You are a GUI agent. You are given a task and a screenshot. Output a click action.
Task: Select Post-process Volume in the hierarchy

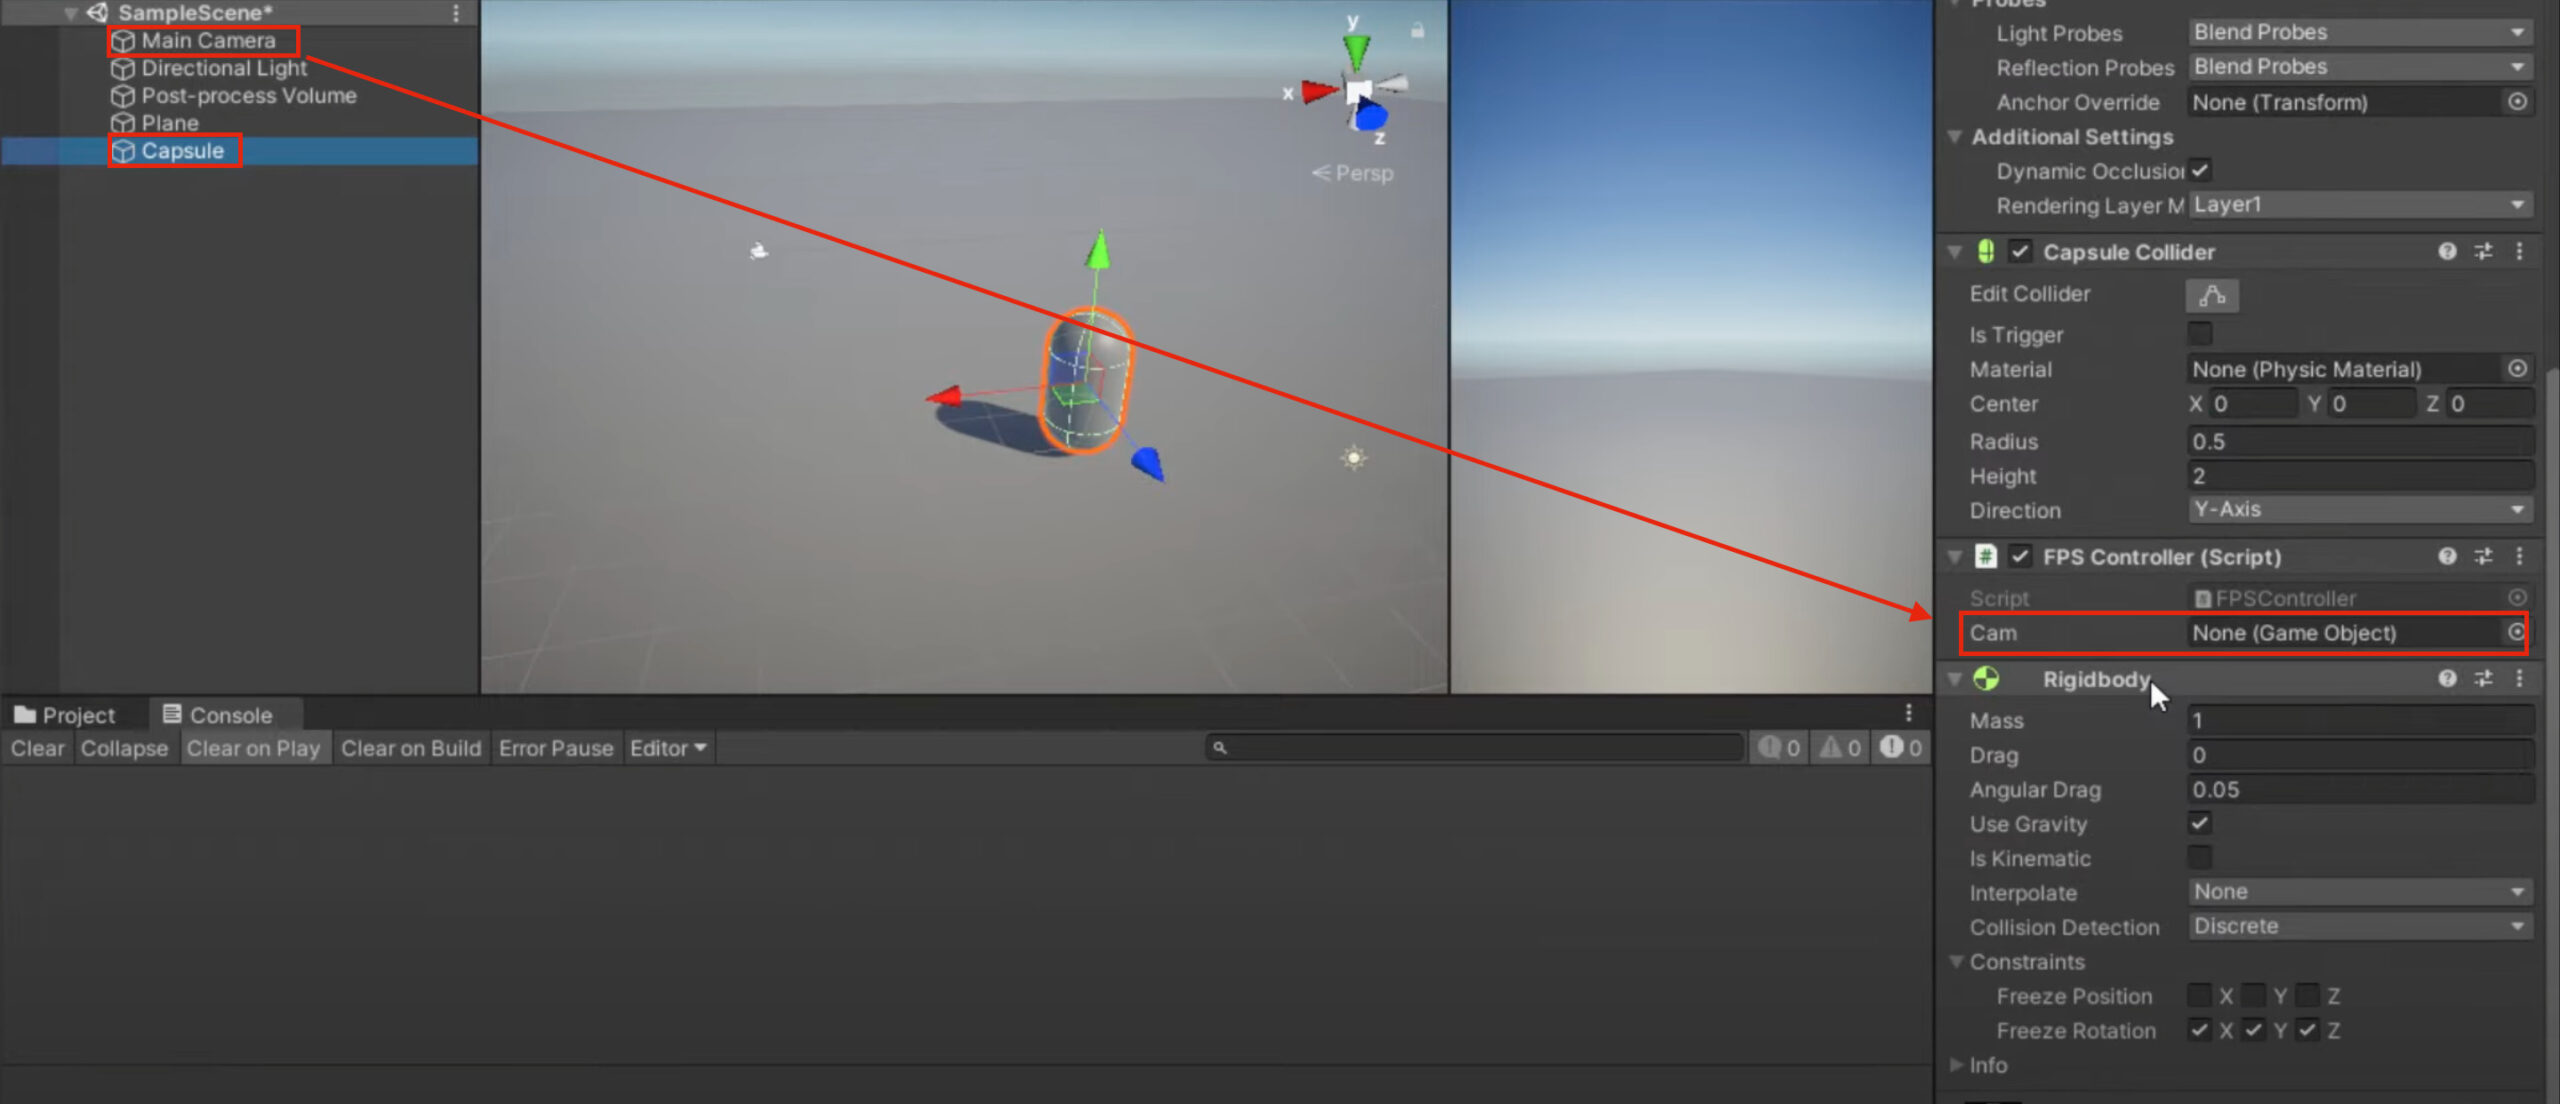(x=248, y=96)
